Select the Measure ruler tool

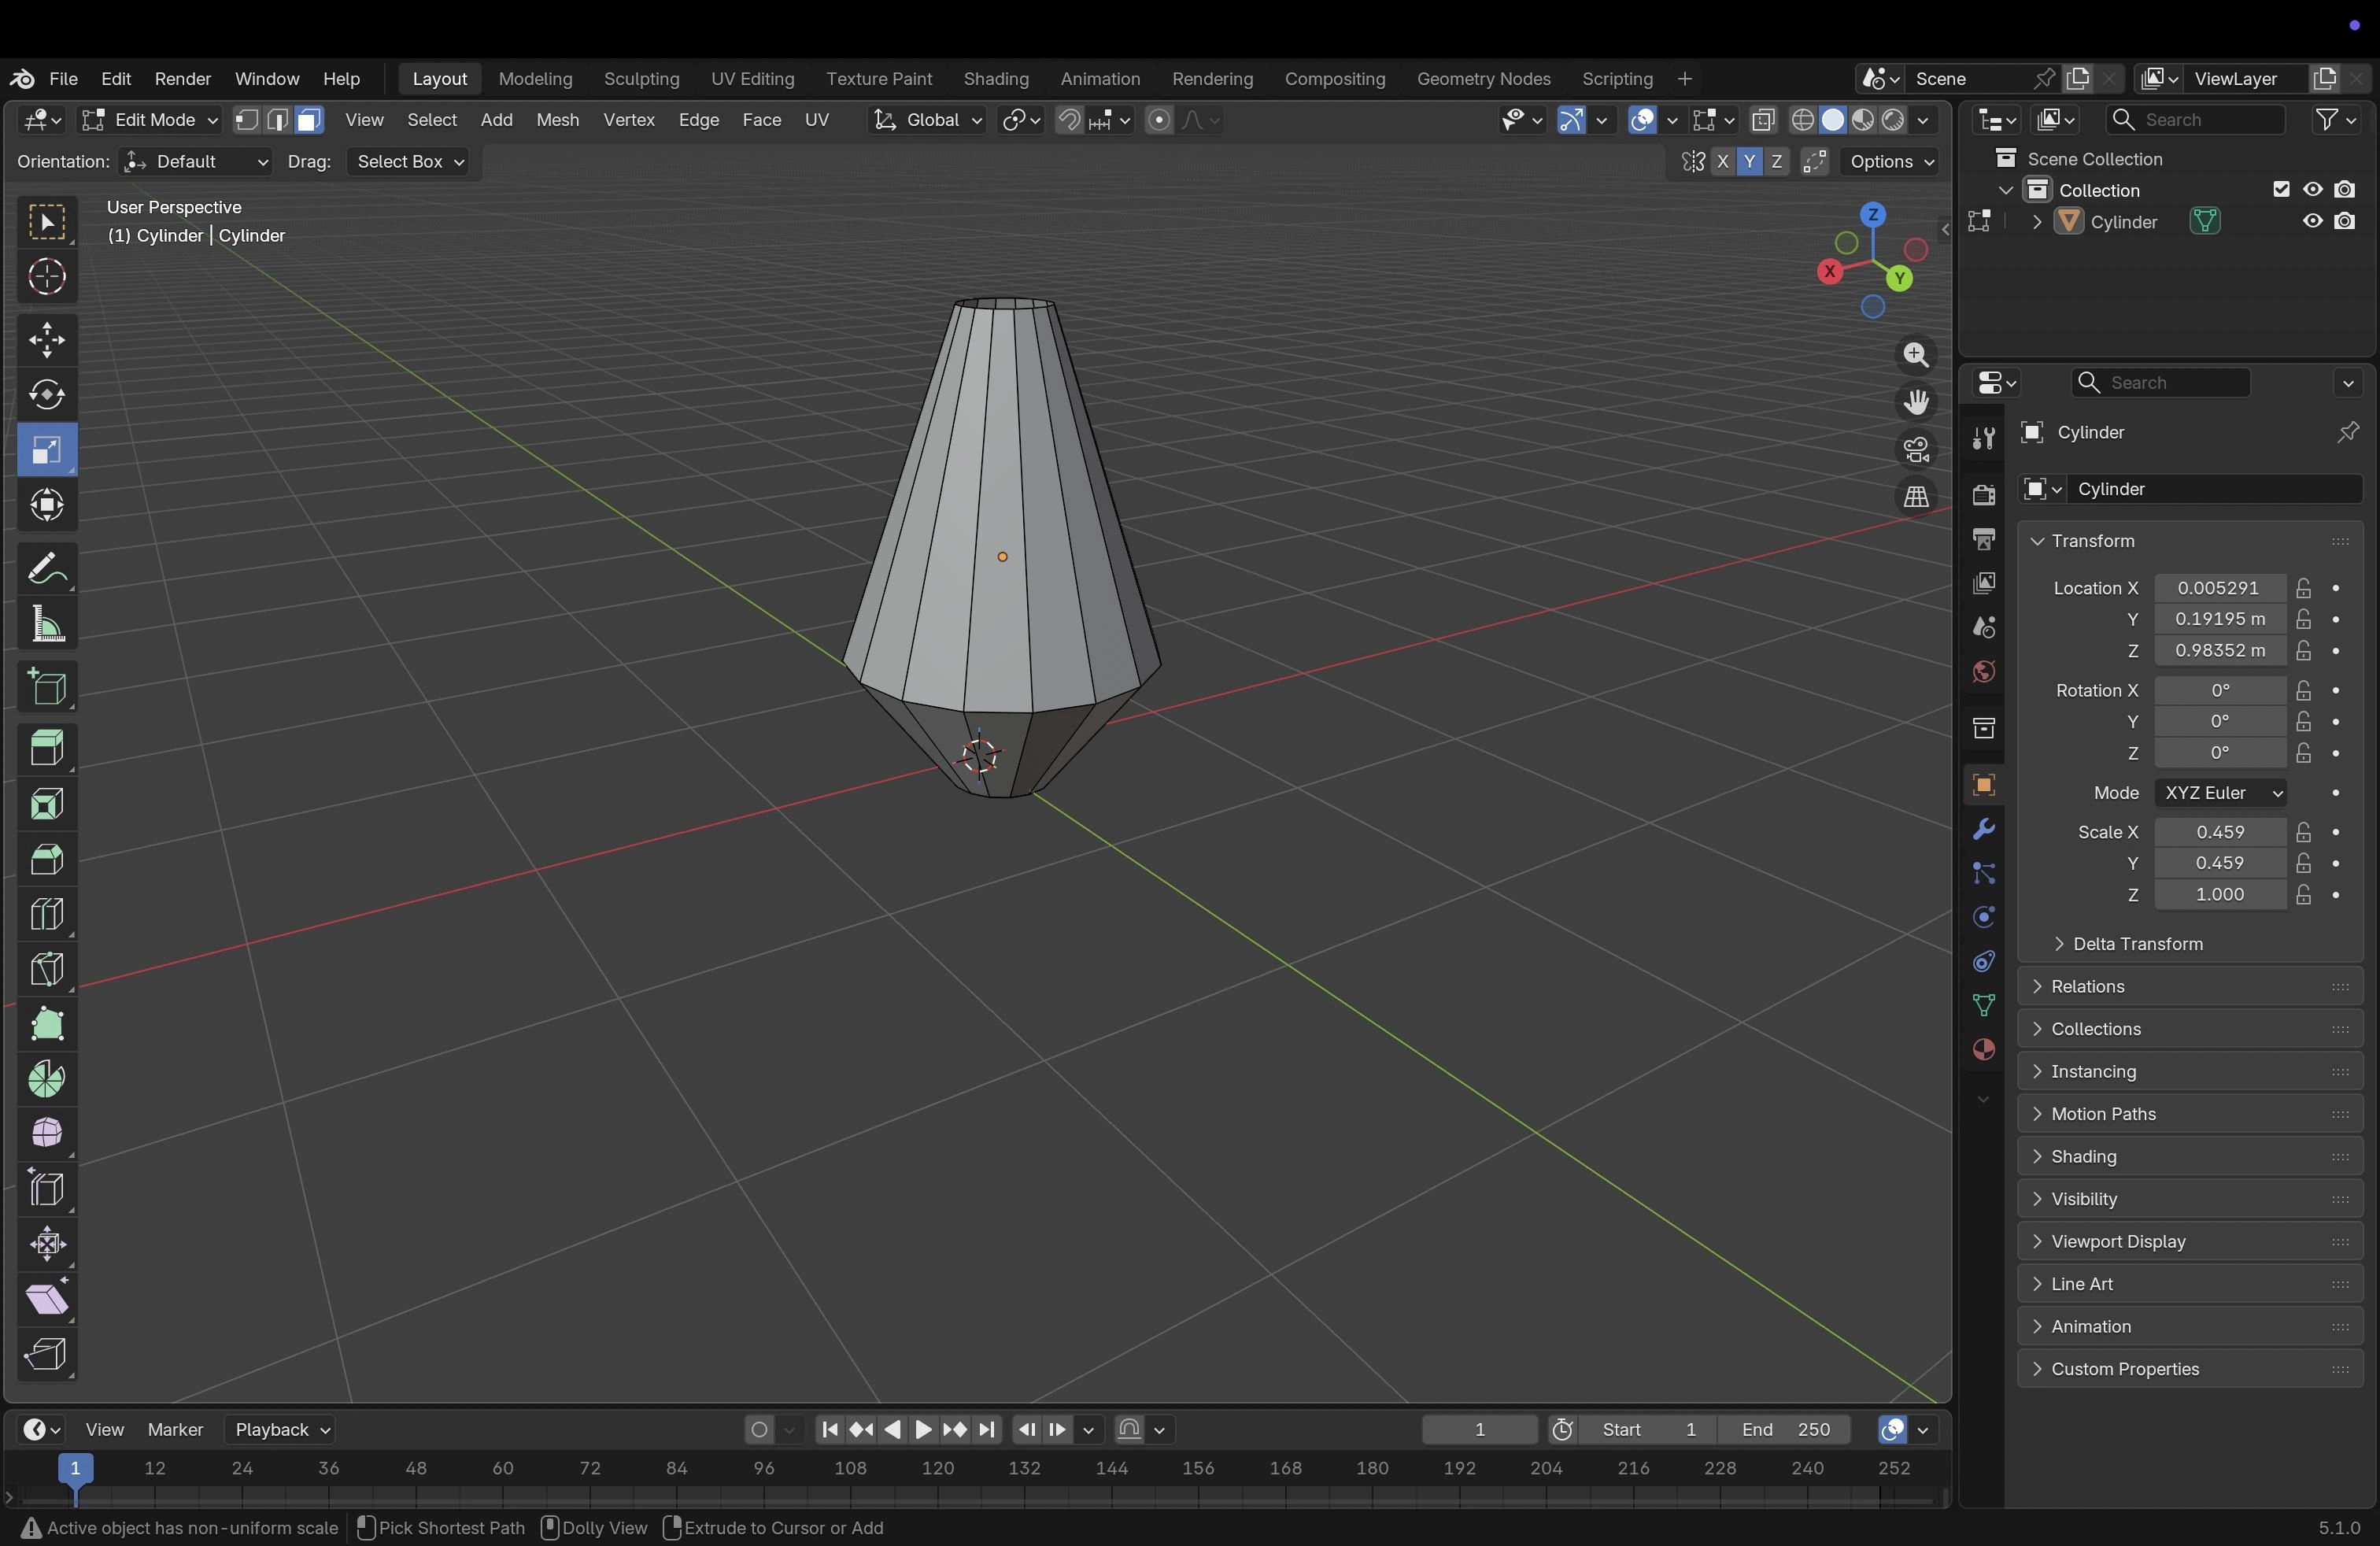47,625
